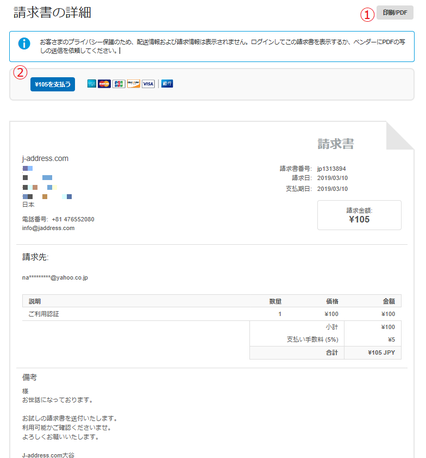Click the blue bank transfer icon
This screenshot has height=458, width=426.
point(167,84)
